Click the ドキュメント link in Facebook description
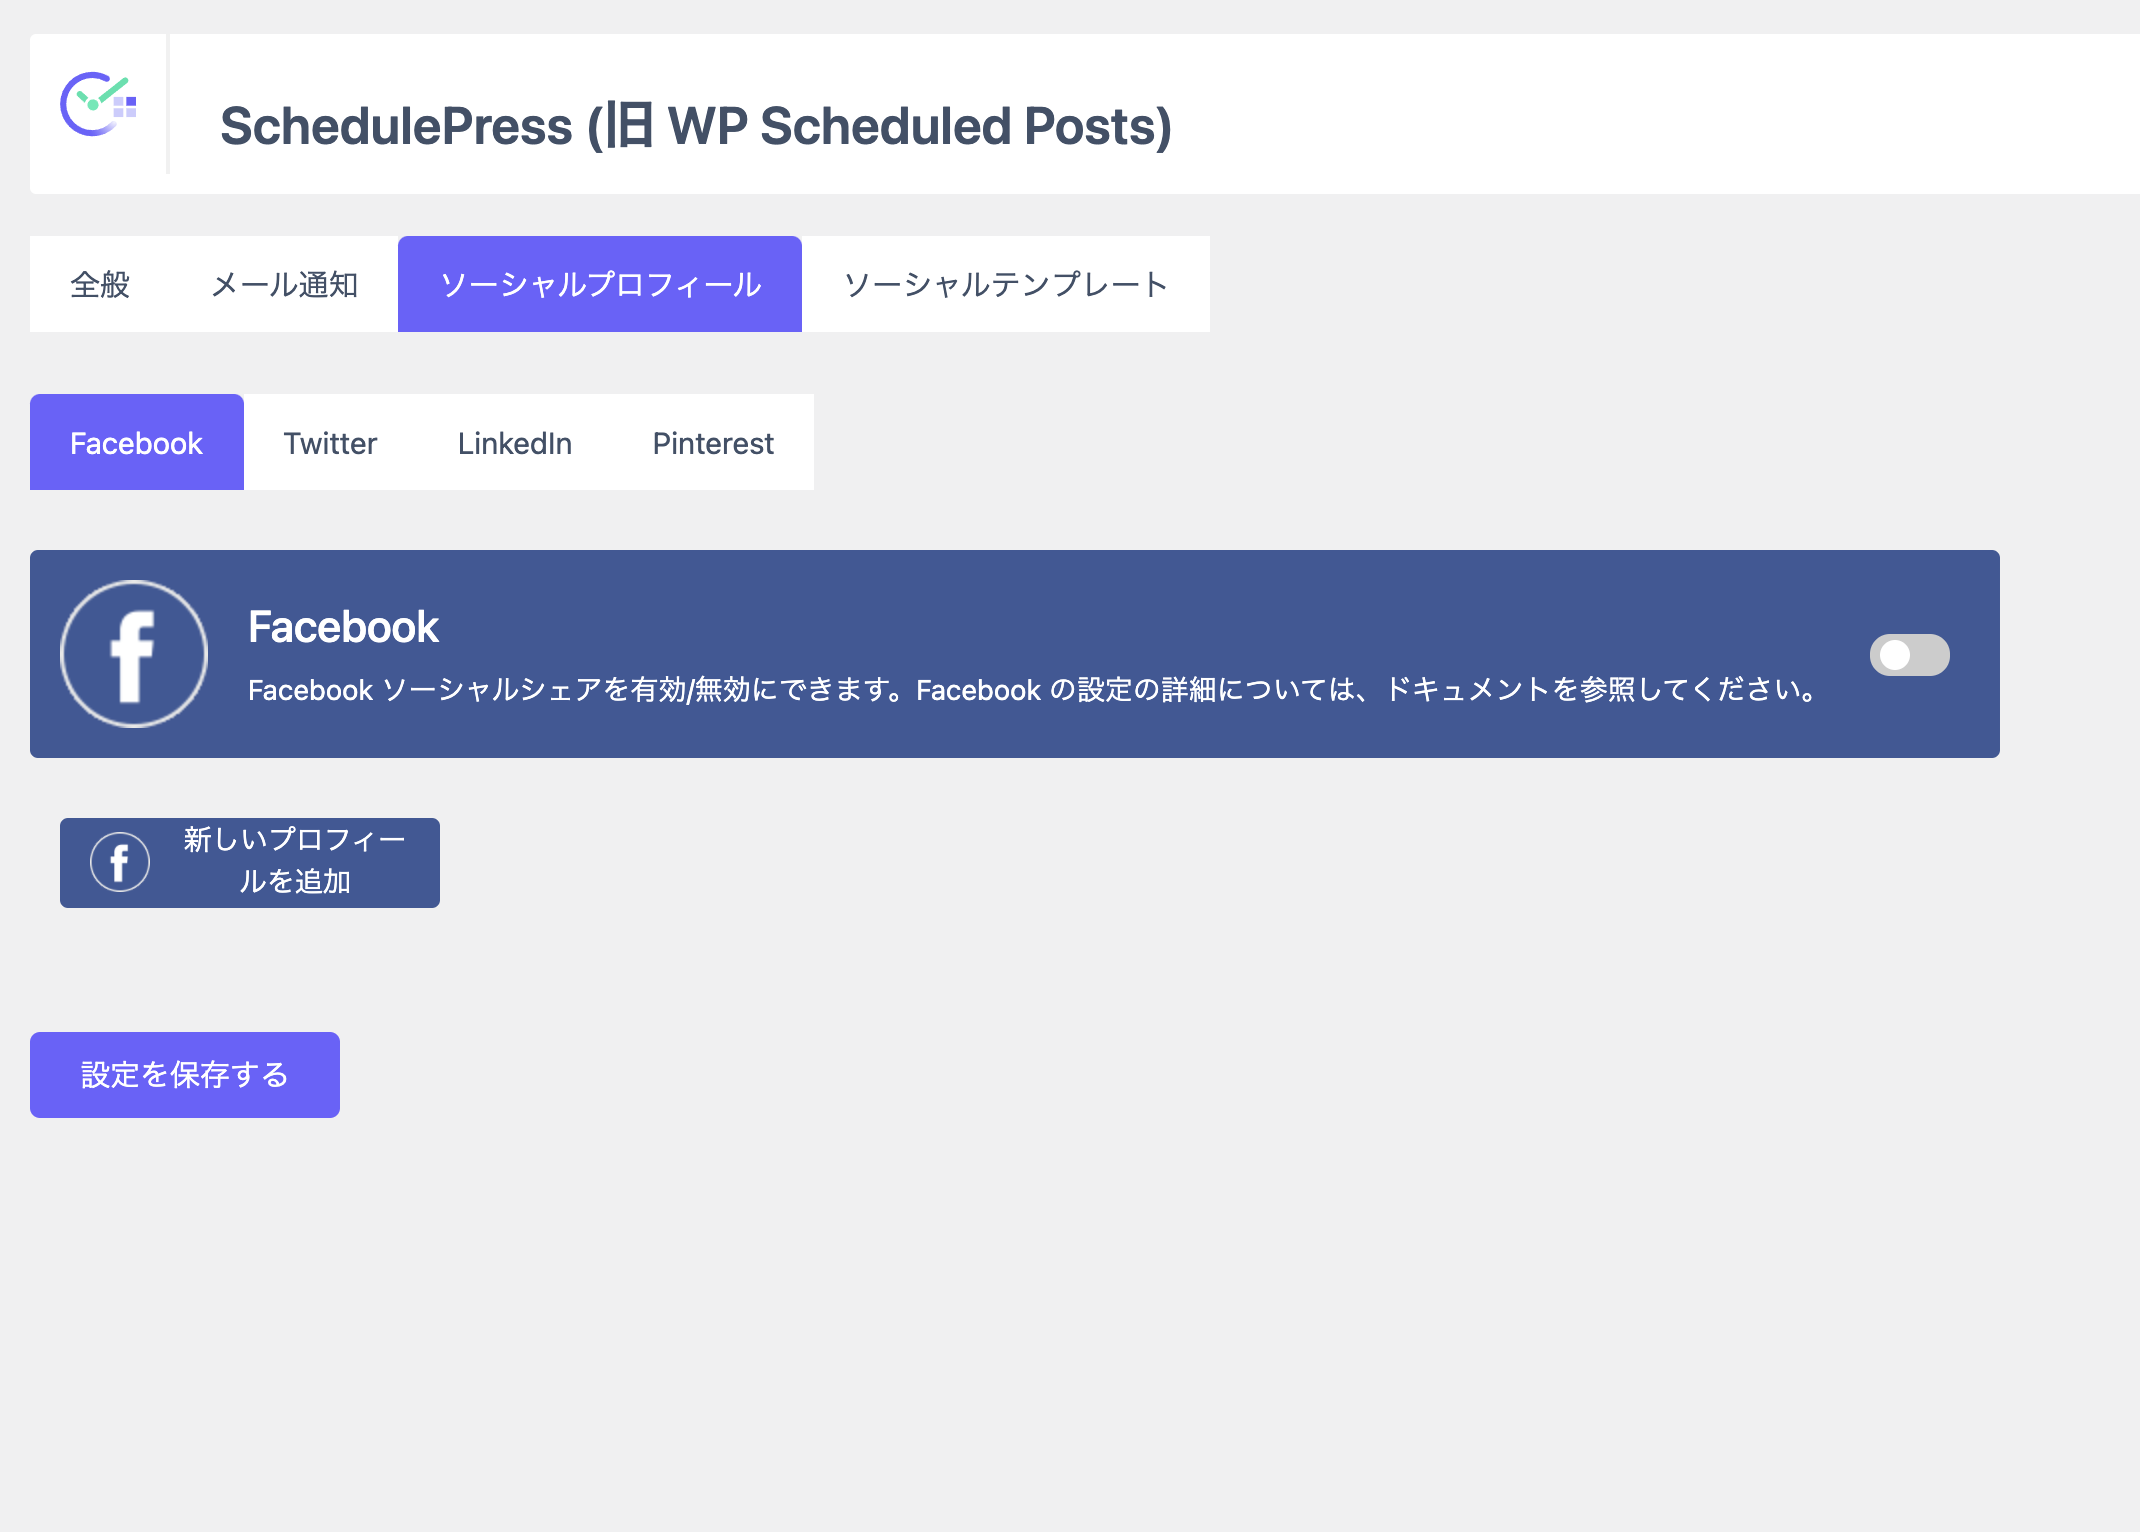 pyautogui.click(x=1467, y=689)
